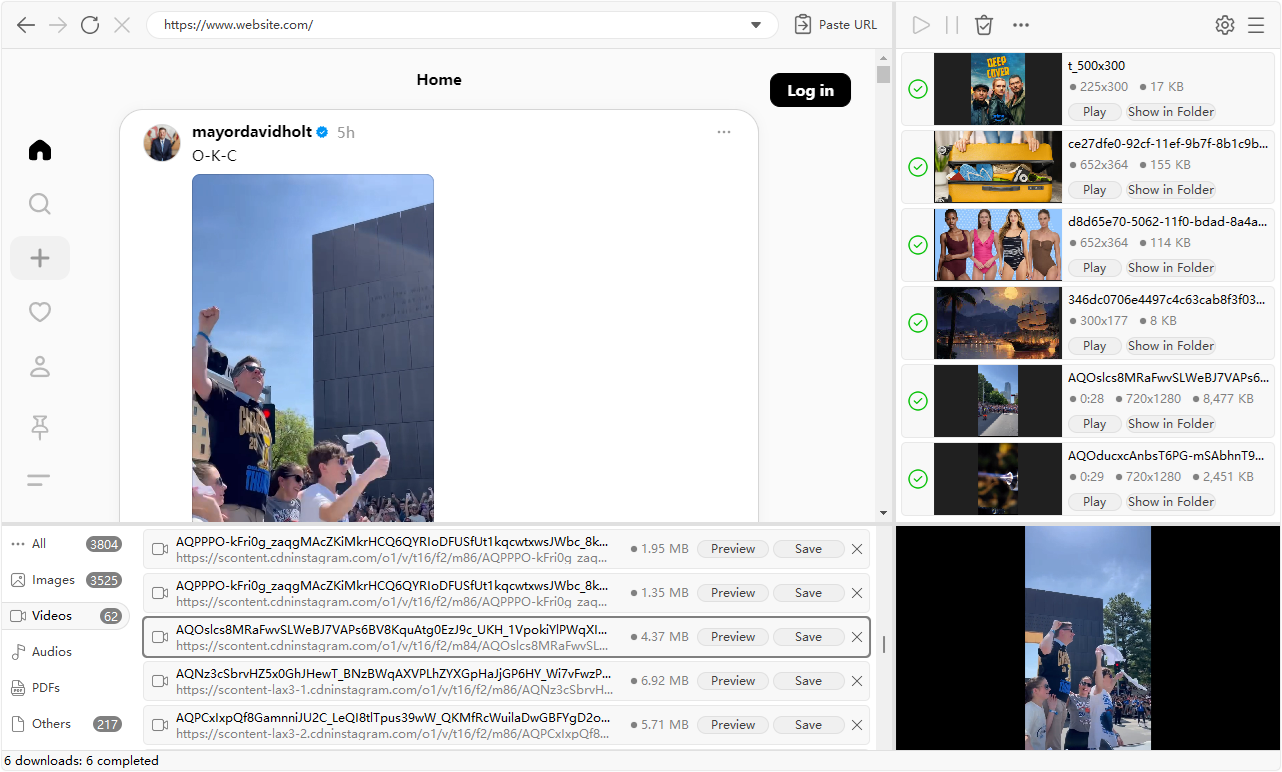Open the settings gear icon
This screenshot has height=772, width=1282.
(x=1225, y=25)
